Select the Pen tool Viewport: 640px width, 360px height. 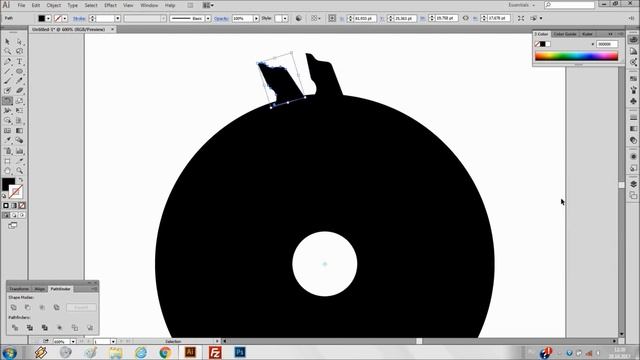[x=7, y=61]
